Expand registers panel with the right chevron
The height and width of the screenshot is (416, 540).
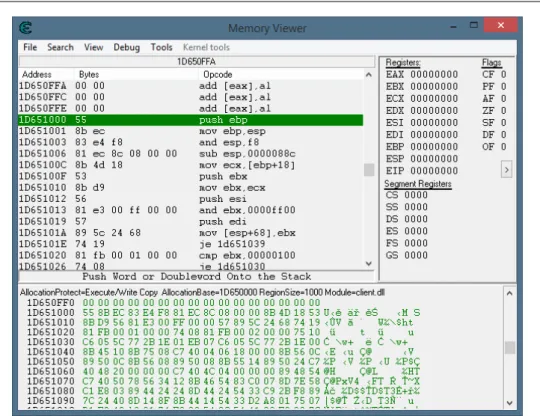[507, 170]
